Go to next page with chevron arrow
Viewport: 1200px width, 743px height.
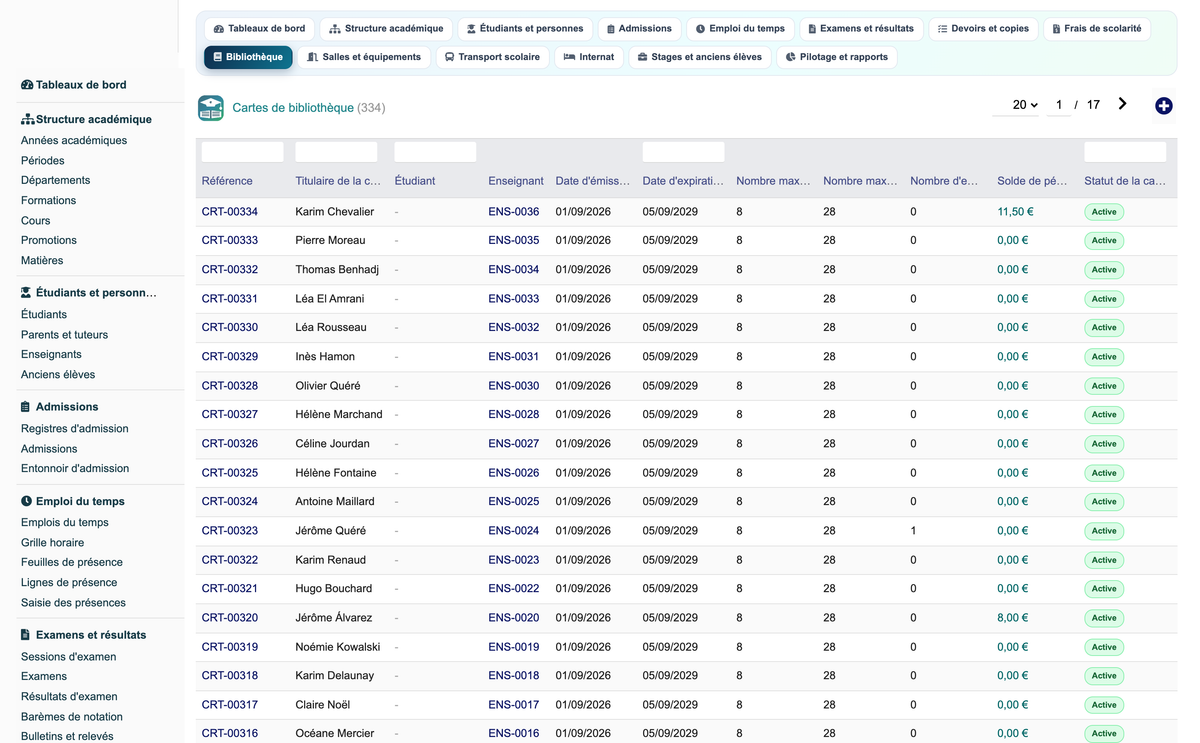1123,104
